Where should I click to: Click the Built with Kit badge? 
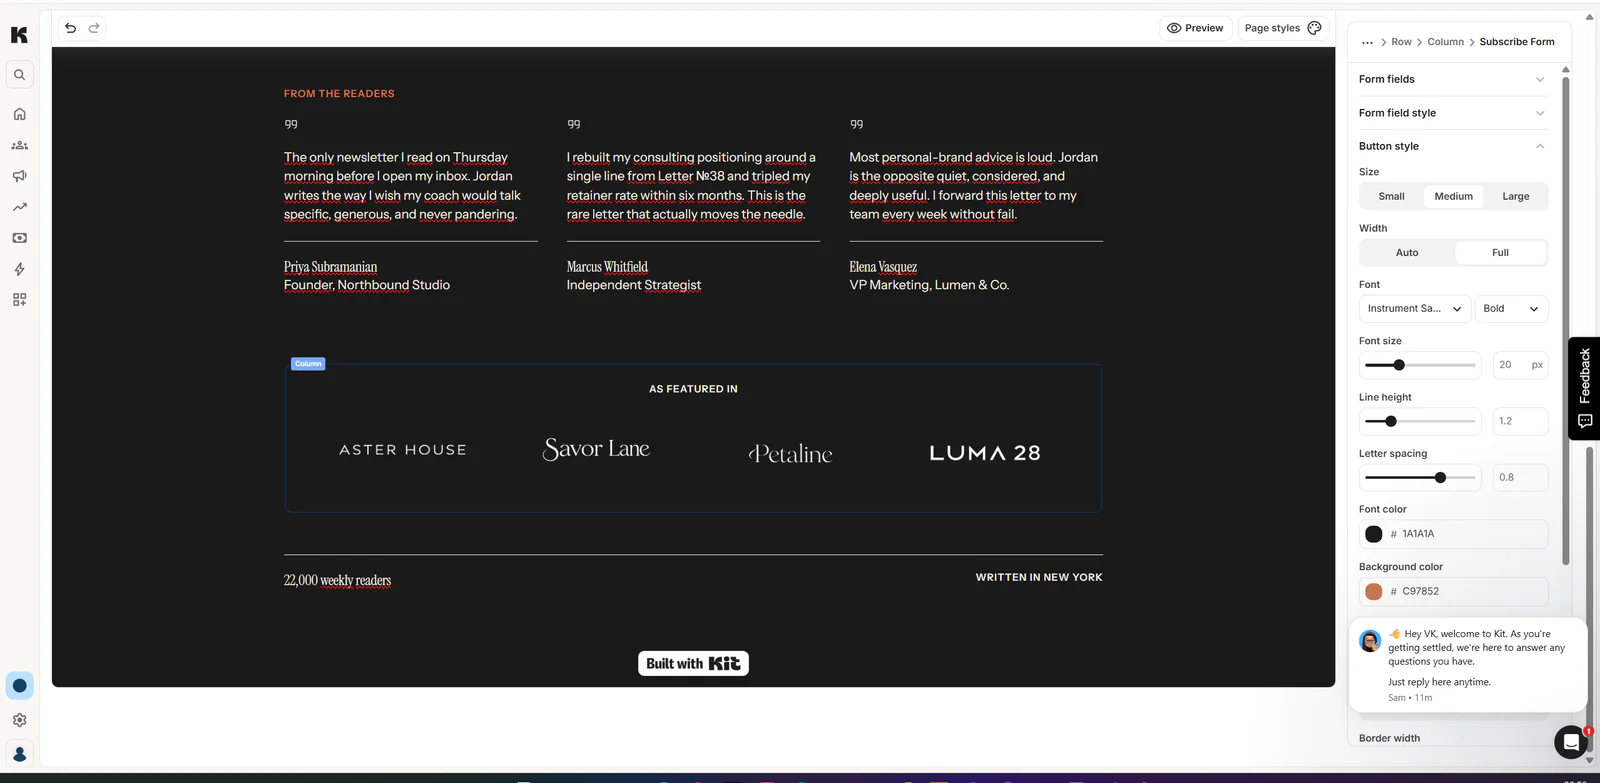coord(693,664)
